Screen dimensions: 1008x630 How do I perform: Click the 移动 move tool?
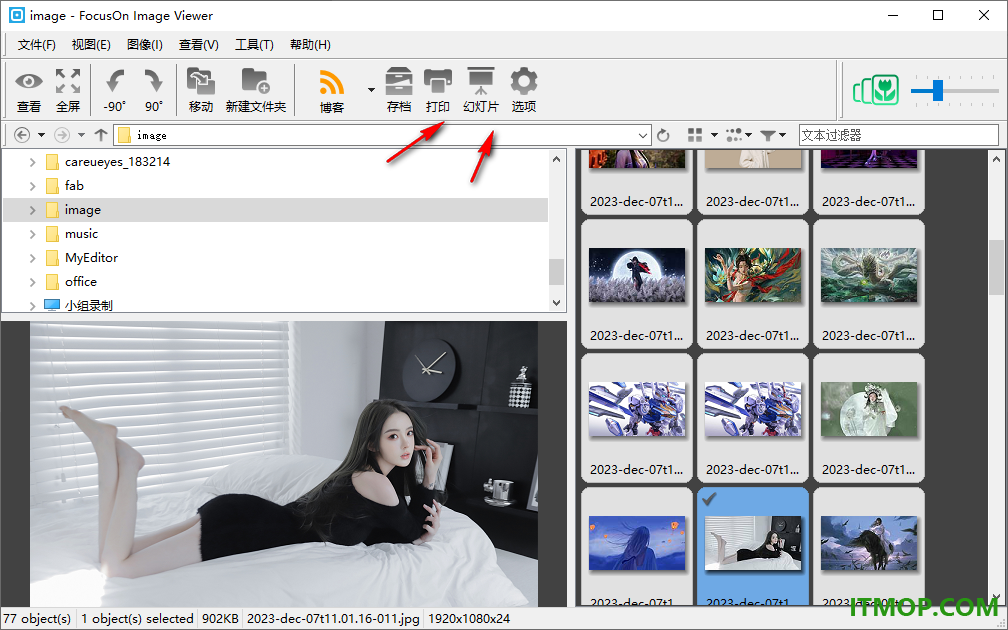tap(201, 90)
